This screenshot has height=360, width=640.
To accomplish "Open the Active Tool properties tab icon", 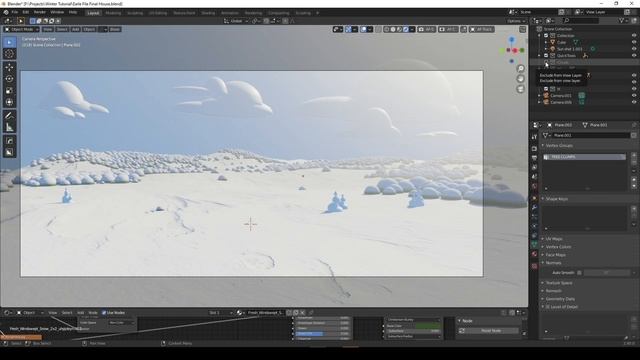I will 534,136.
